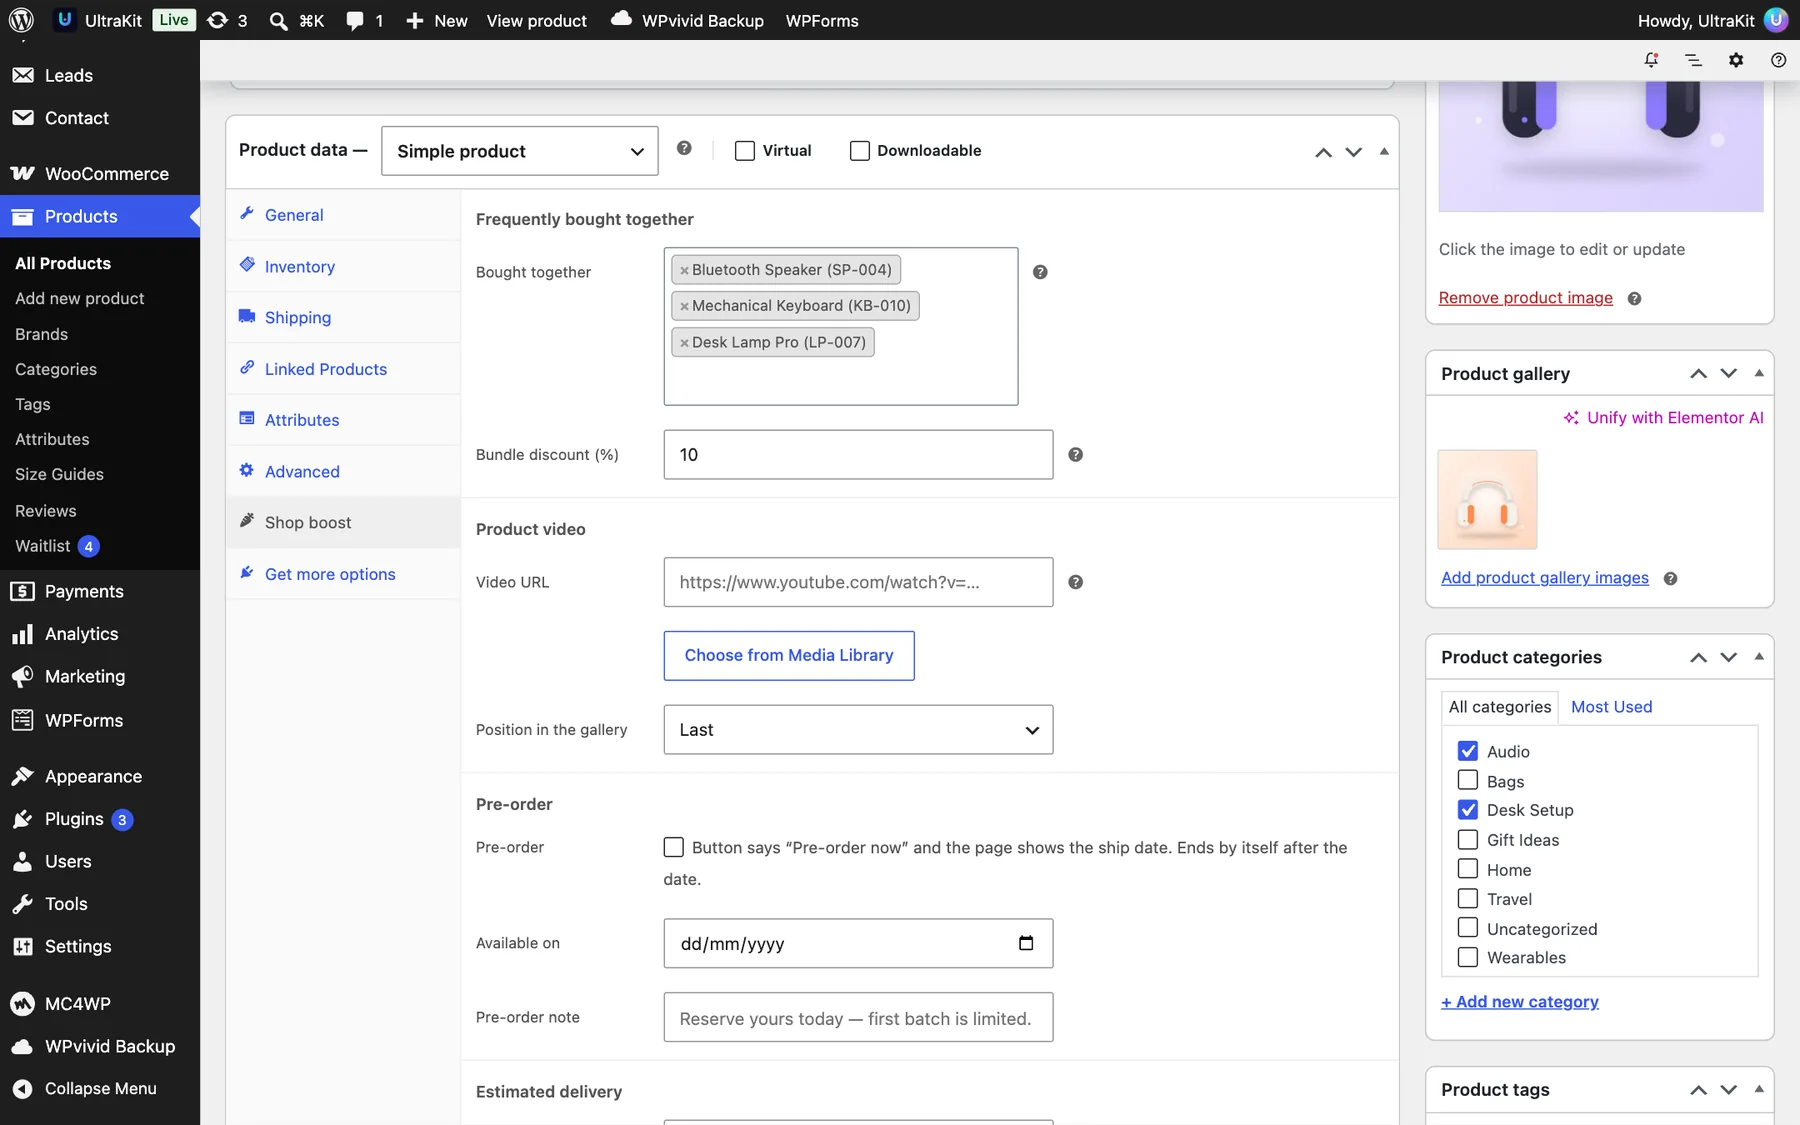This screenshot has height=1125, width=1800.
Task: Click Add new category link
Action: point(1520,1002)
